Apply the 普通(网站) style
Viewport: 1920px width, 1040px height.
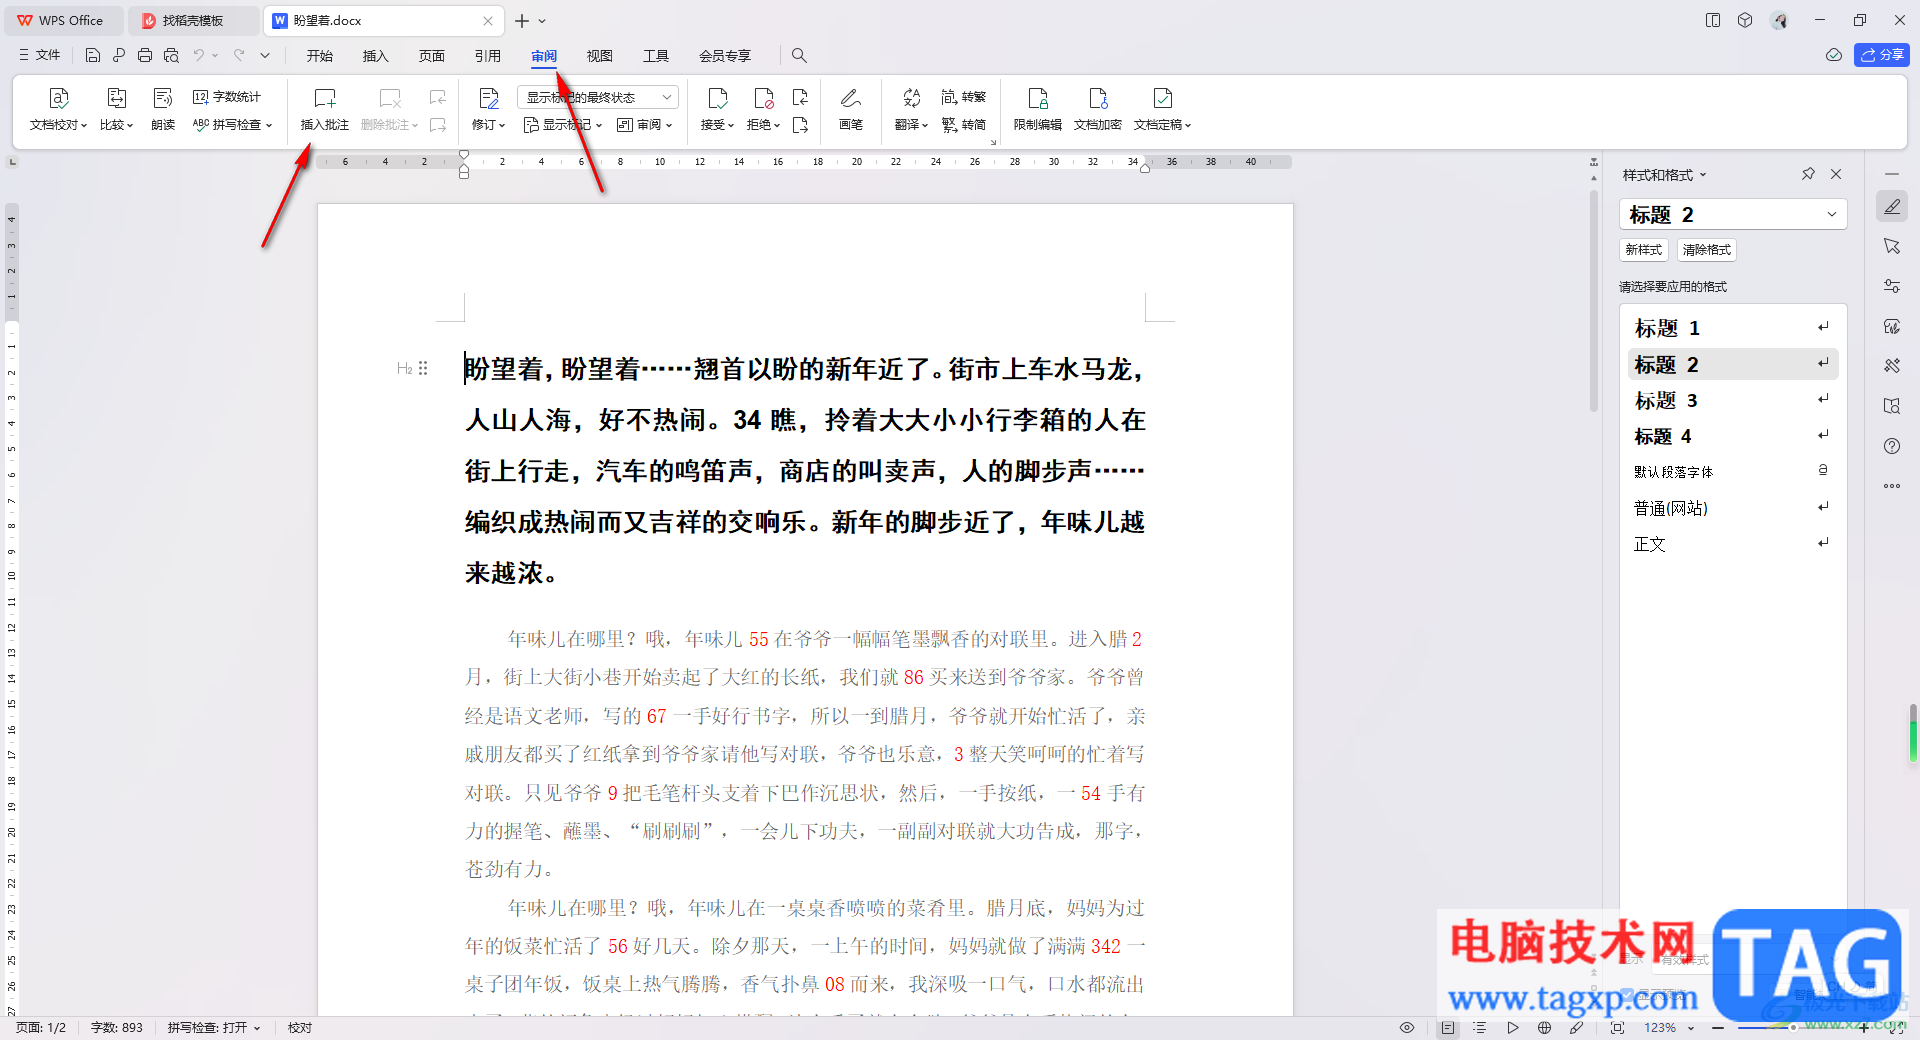click(1733, 508)
